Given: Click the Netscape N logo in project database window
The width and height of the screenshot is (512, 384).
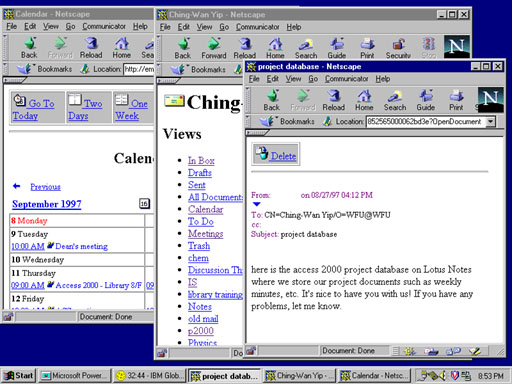Looking at the screenshot, I should click(x=490, y=100).
